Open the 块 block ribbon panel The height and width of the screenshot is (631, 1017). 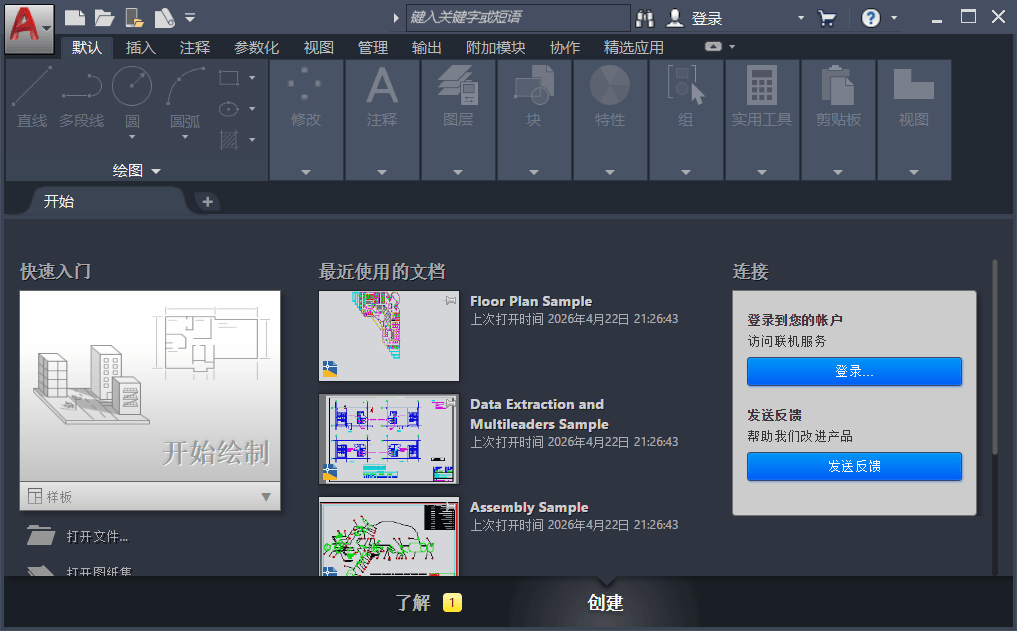point(534,120)
